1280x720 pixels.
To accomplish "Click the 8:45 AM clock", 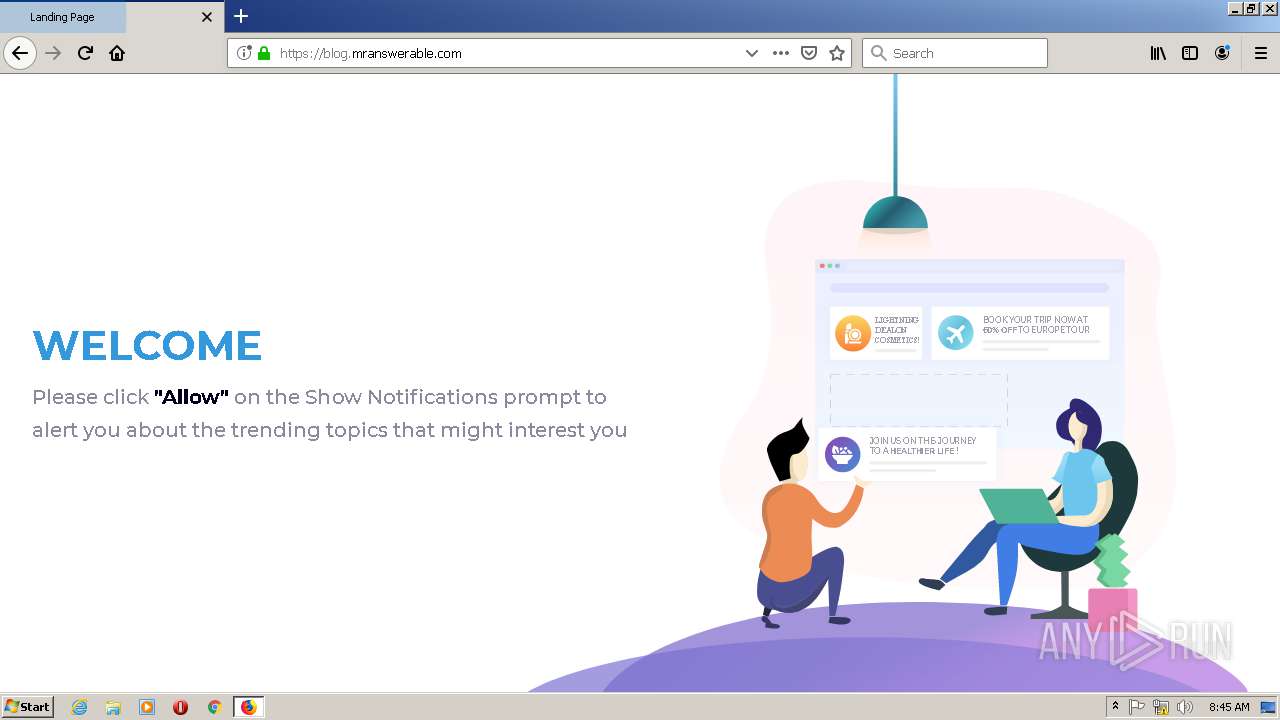I will [1229, 707].
